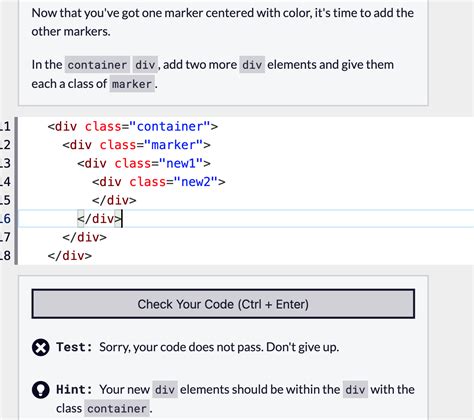
Task: Click the closing div tag on line 17
Action: (x=84, y=237)
